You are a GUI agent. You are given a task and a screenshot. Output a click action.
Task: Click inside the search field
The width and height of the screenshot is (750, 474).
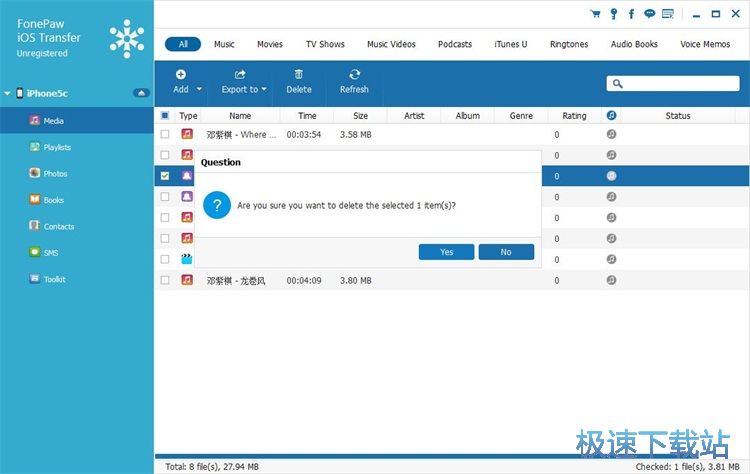click(673, 83)
